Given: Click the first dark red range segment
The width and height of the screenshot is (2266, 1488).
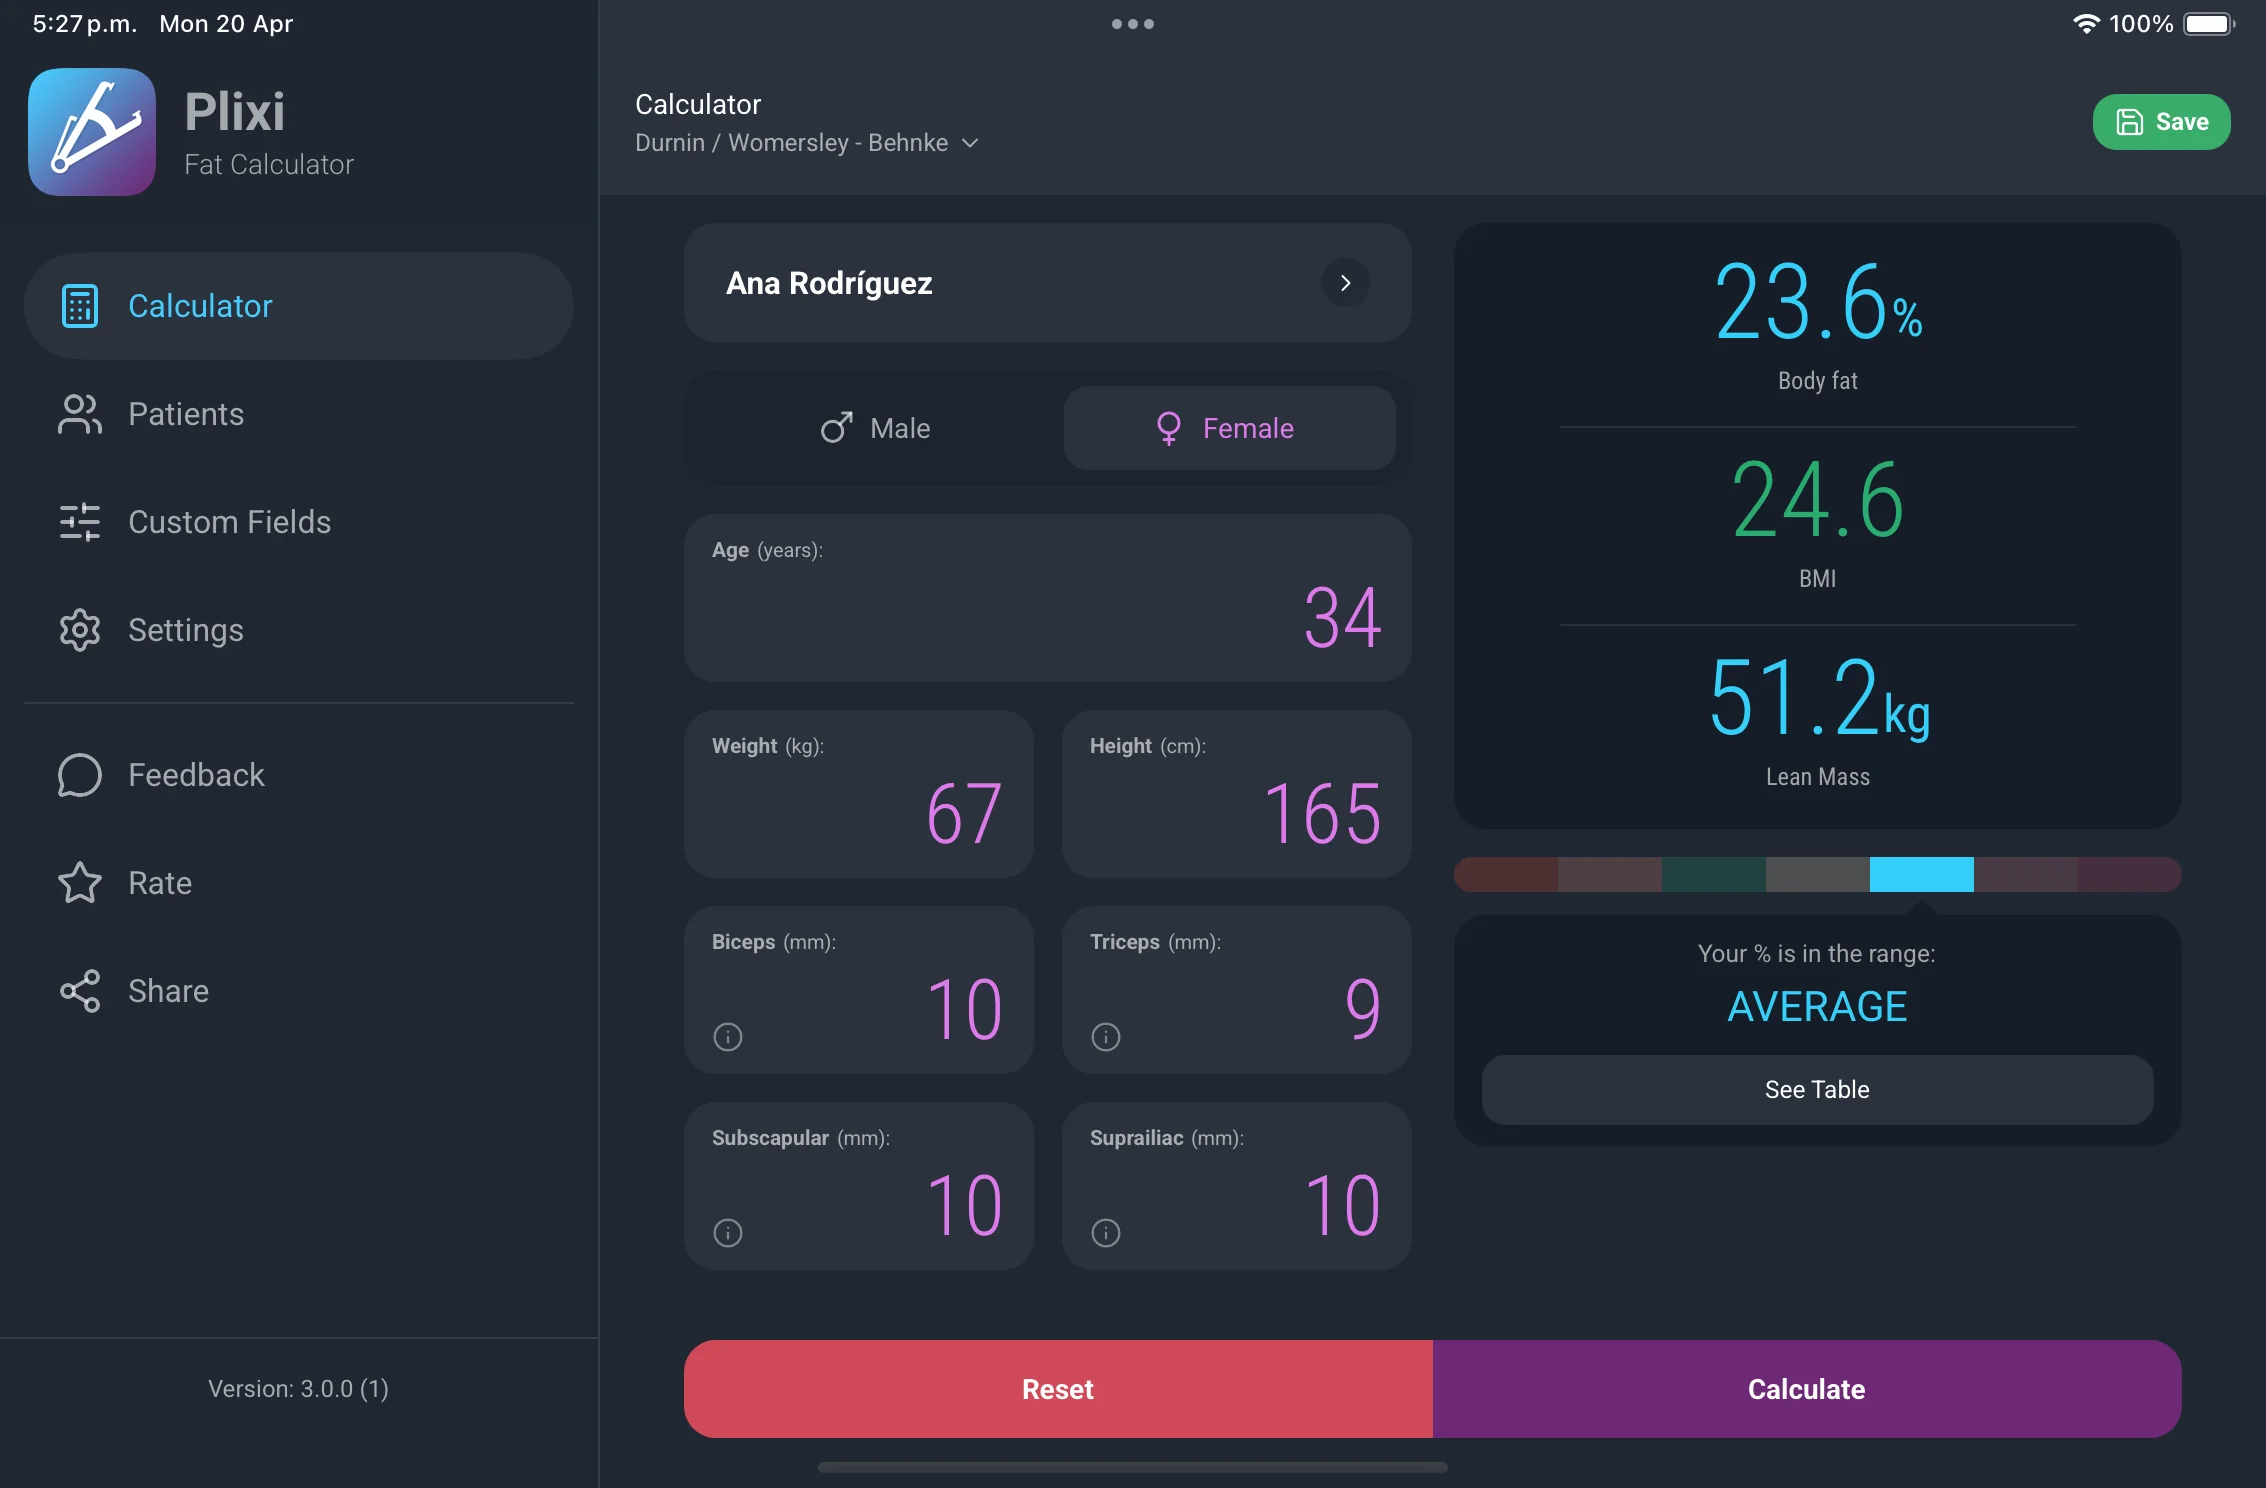Looking at the screenshot, I should [x=1506, y=874].
